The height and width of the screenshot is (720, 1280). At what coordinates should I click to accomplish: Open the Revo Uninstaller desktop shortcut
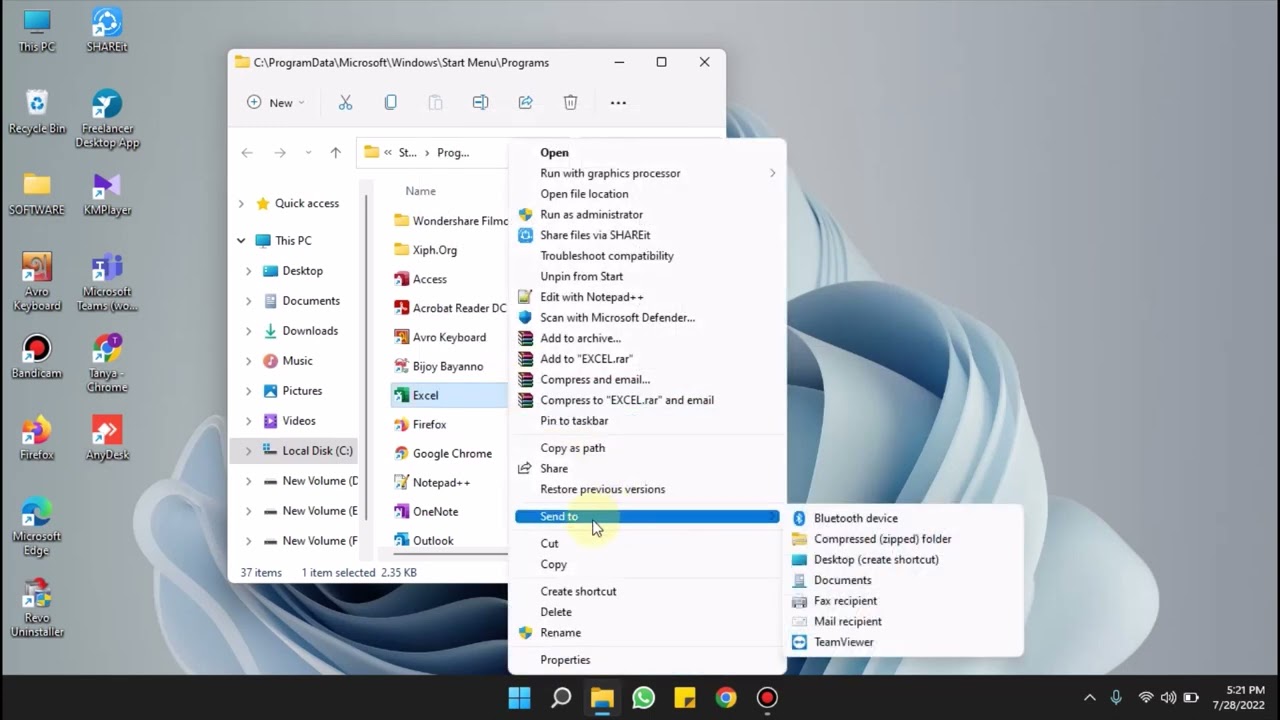[x=37, y=608]
